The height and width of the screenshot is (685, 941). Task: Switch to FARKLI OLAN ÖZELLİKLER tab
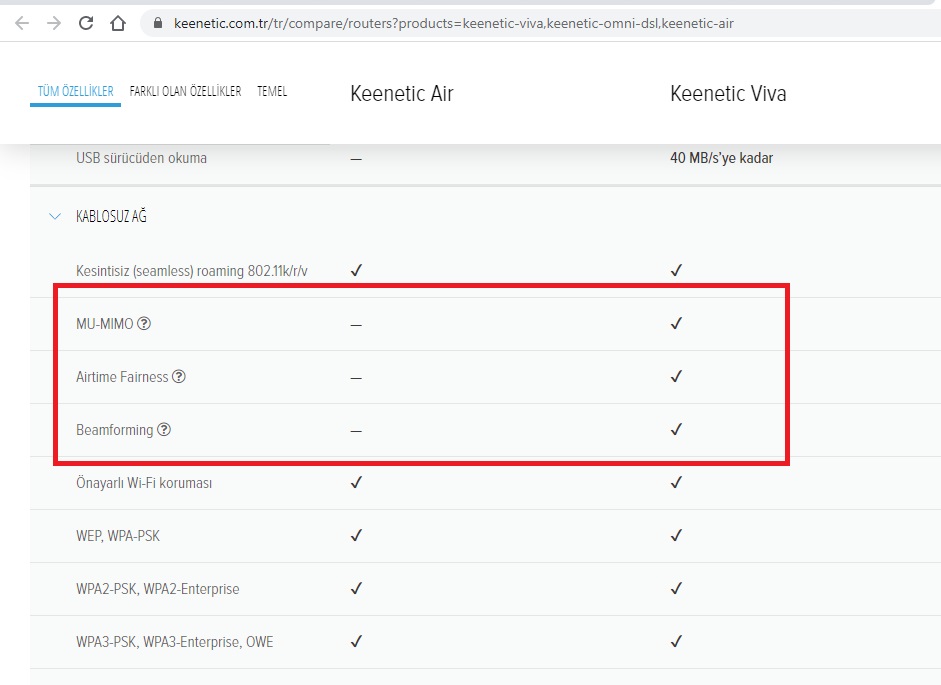coord(185,91)
